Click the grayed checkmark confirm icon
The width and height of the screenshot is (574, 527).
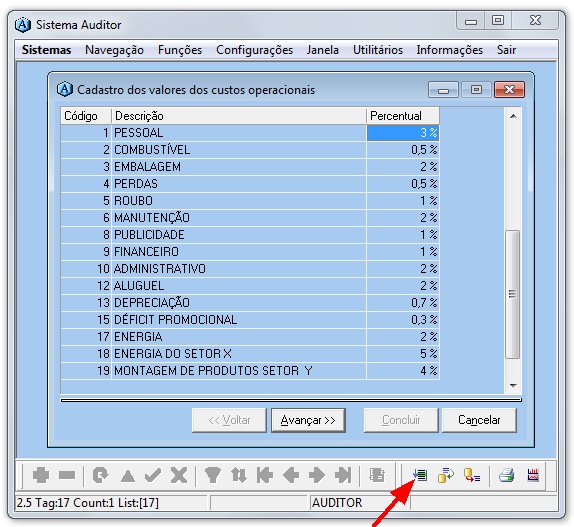[153, 475]
